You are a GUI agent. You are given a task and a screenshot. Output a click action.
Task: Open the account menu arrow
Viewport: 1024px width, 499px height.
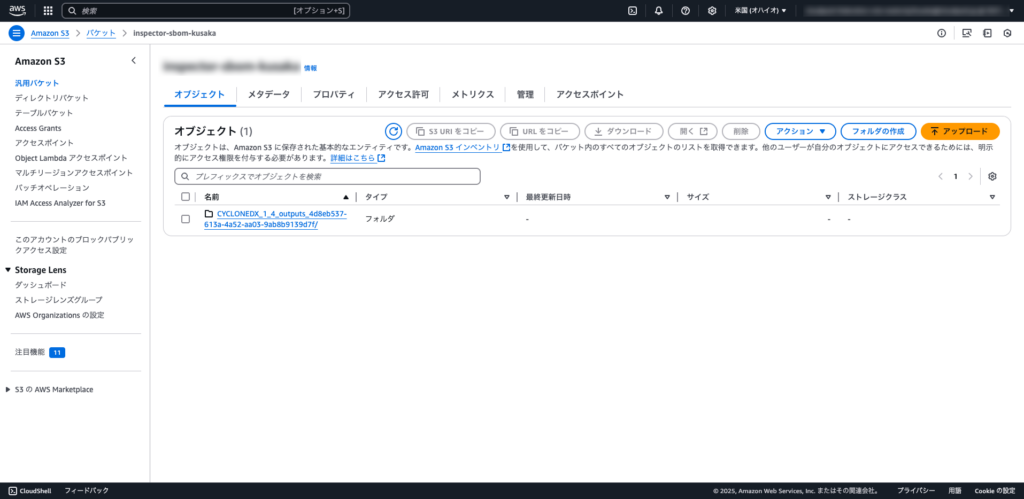pos(1011,10)
